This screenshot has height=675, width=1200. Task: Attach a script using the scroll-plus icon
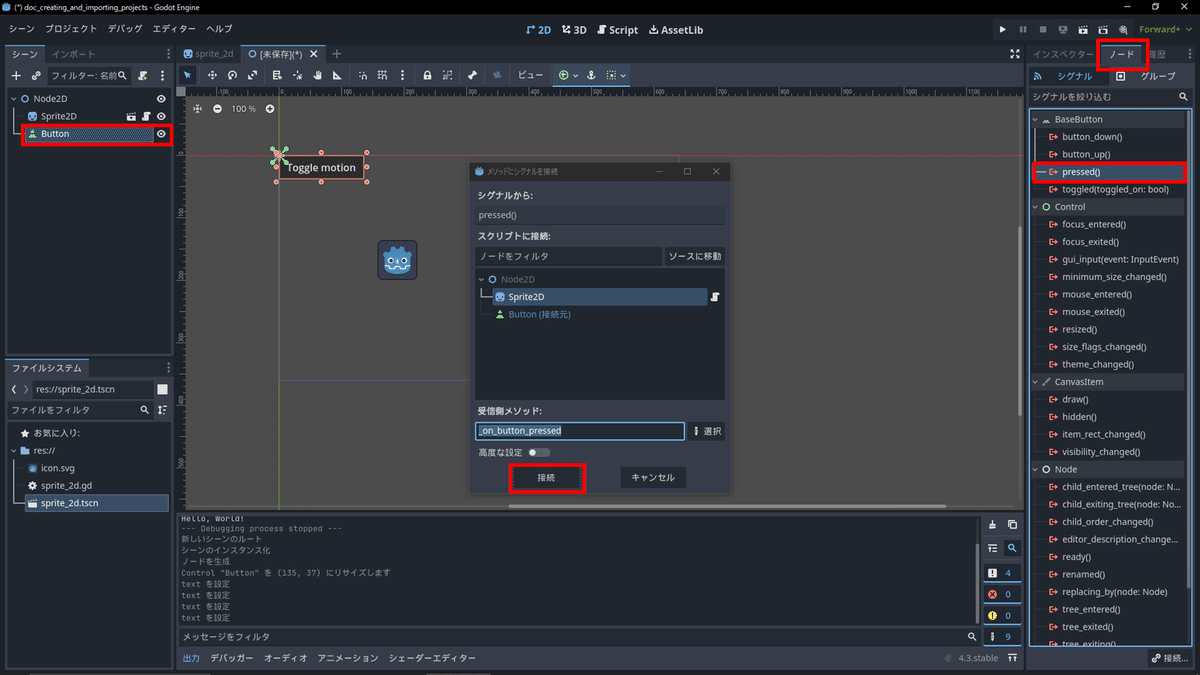tap(143, 75)
